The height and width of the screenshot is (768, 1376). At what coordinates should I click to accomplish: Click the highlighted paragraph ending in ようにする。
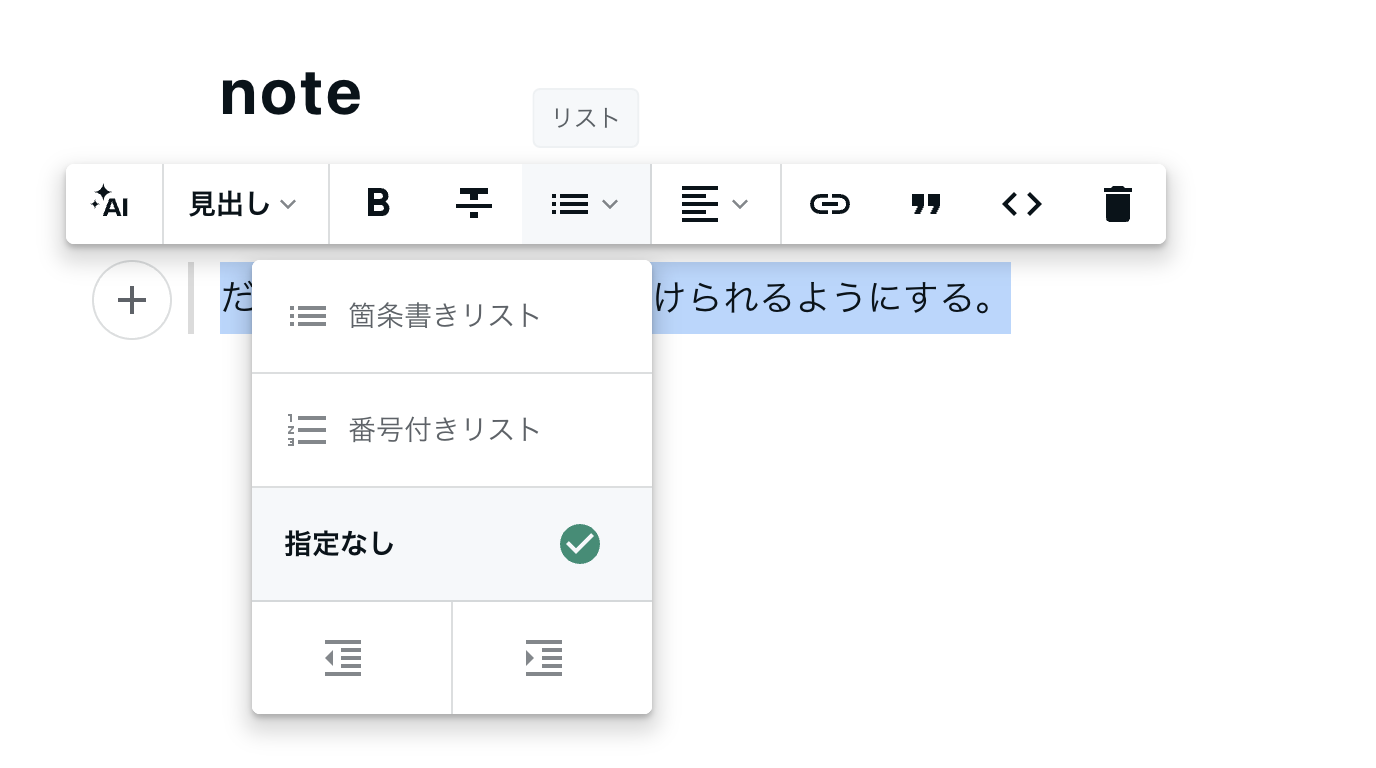(x=830, y=298)
